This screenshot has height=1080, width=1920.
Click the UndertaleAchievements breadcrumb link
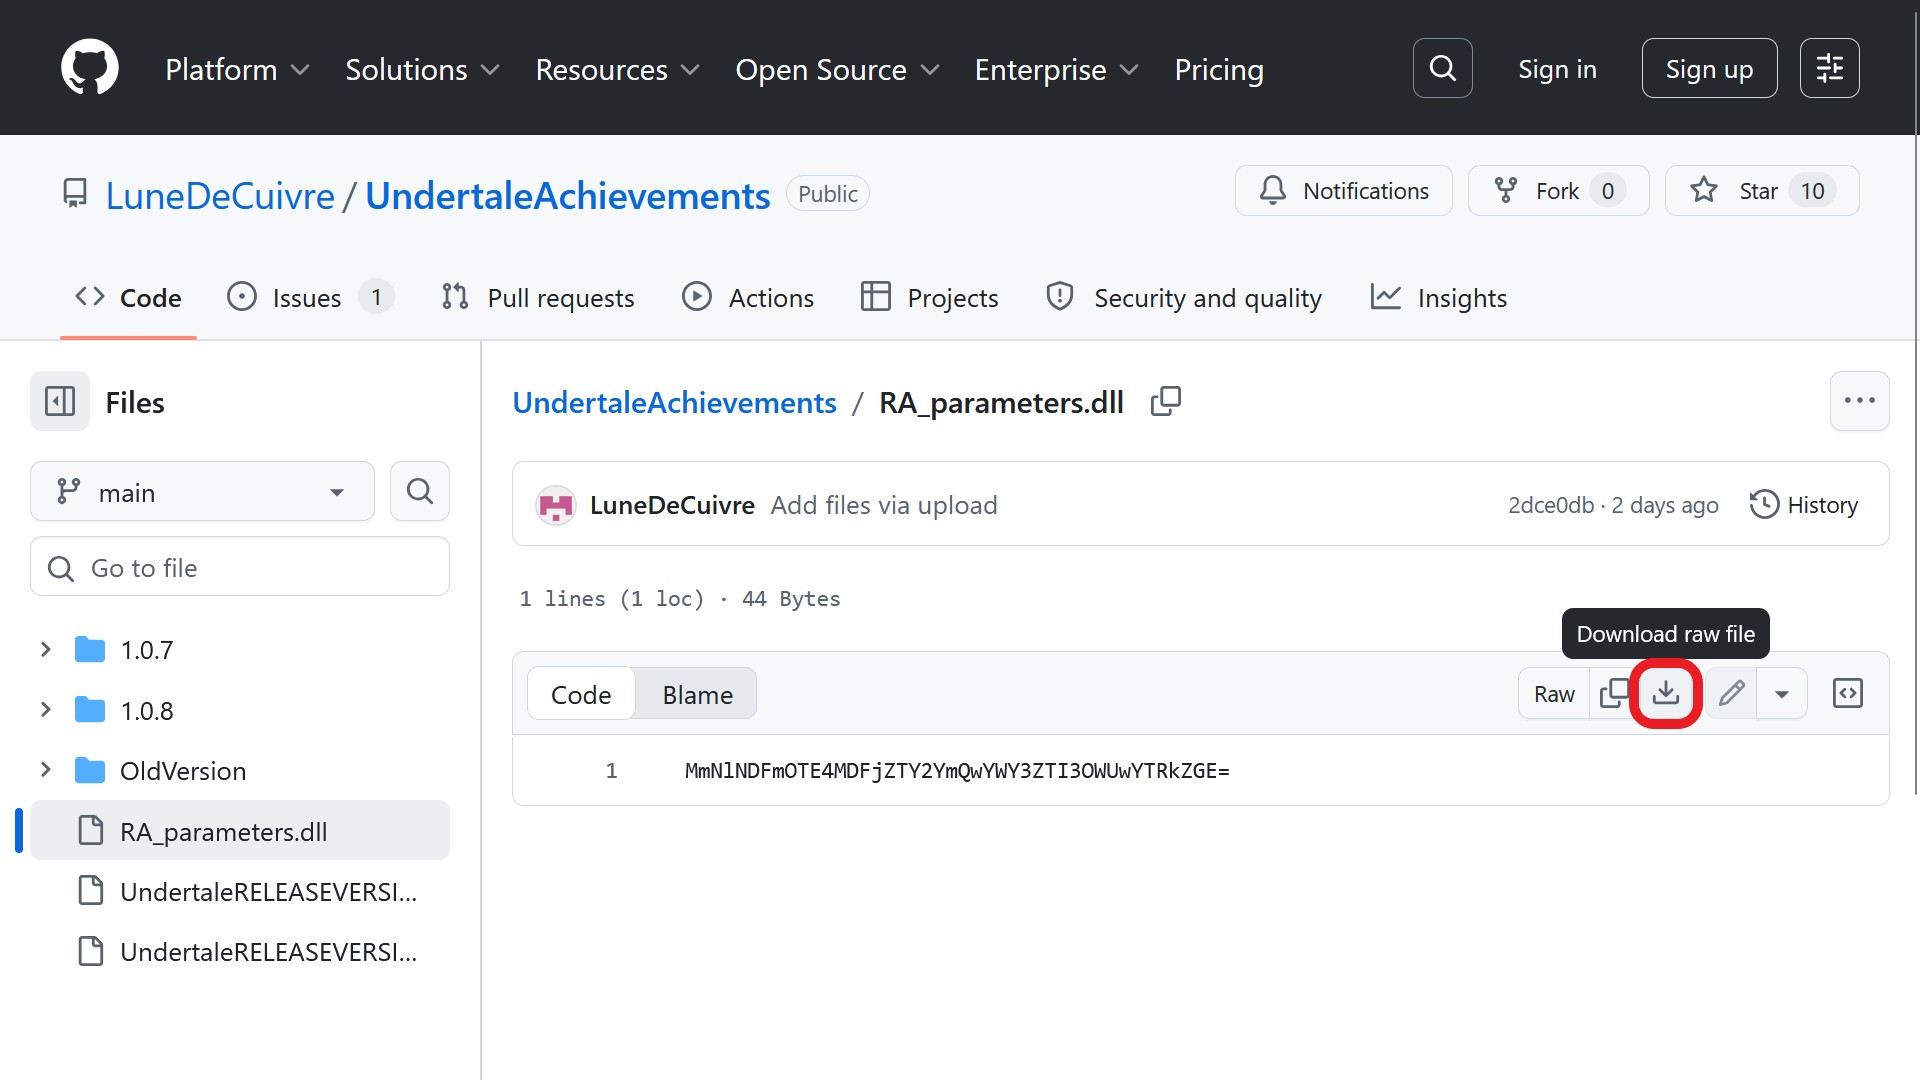pos(675,402)
